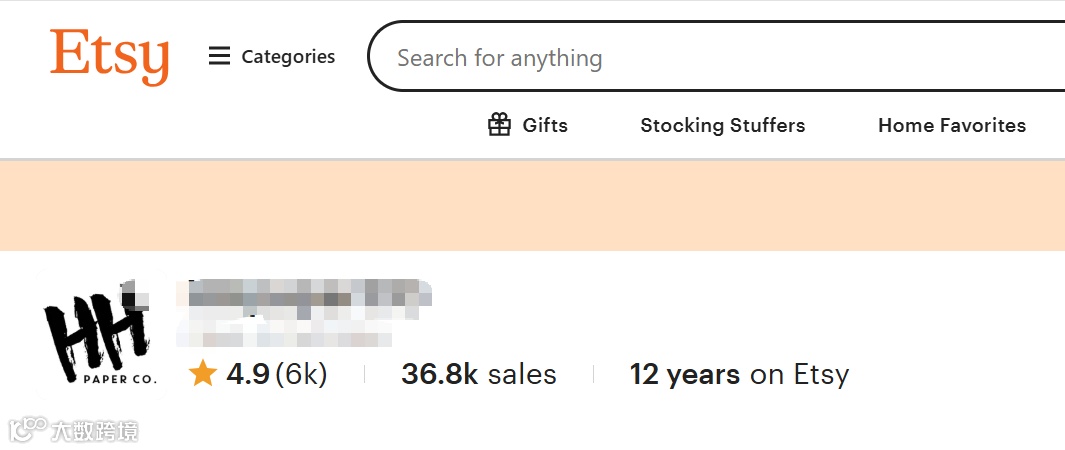Image resolution: width=1065 pixels, height=450 pixels.
Task: View the 36.8k sales link
Action: point(478,374)
